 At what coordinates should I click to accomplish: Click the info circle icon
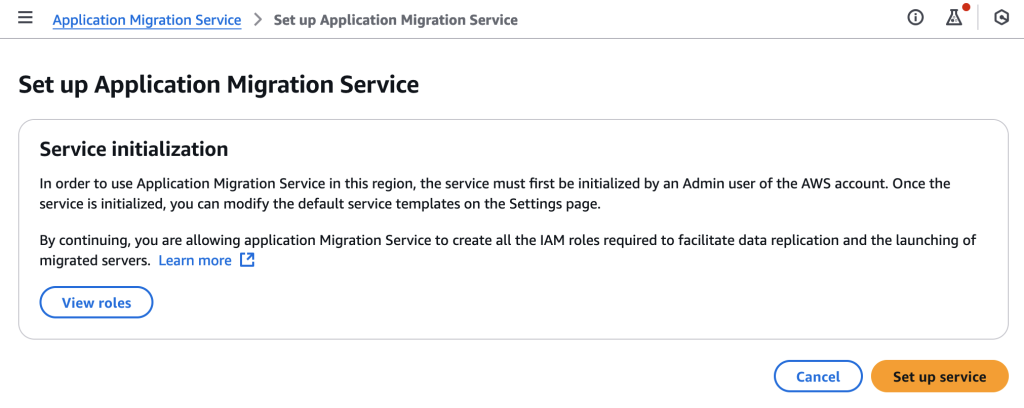[x=915, y=19]
